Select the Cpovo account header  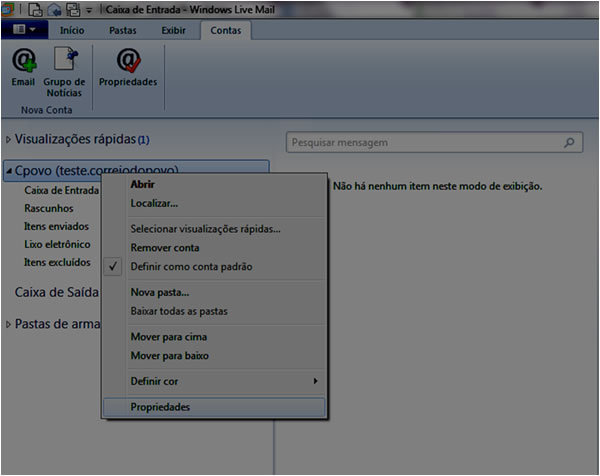tap(136, 171)
